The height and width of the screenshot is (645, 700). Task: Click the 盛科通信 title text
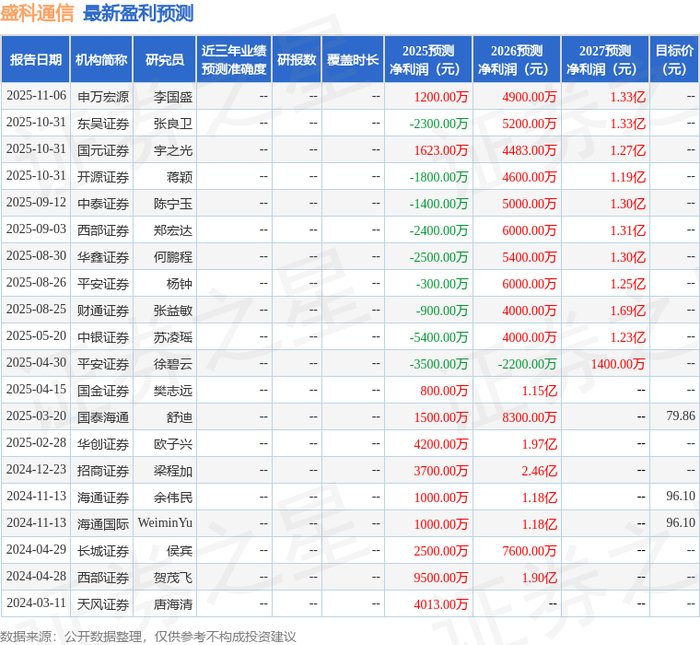[x=37, y=13]
